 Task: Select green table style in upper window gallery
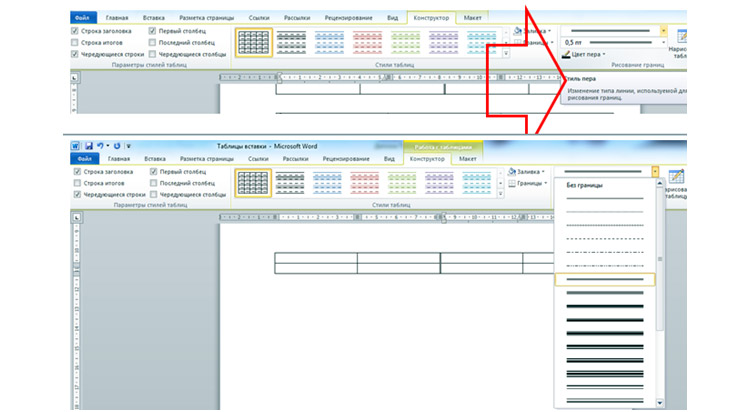tap(406, 42)
